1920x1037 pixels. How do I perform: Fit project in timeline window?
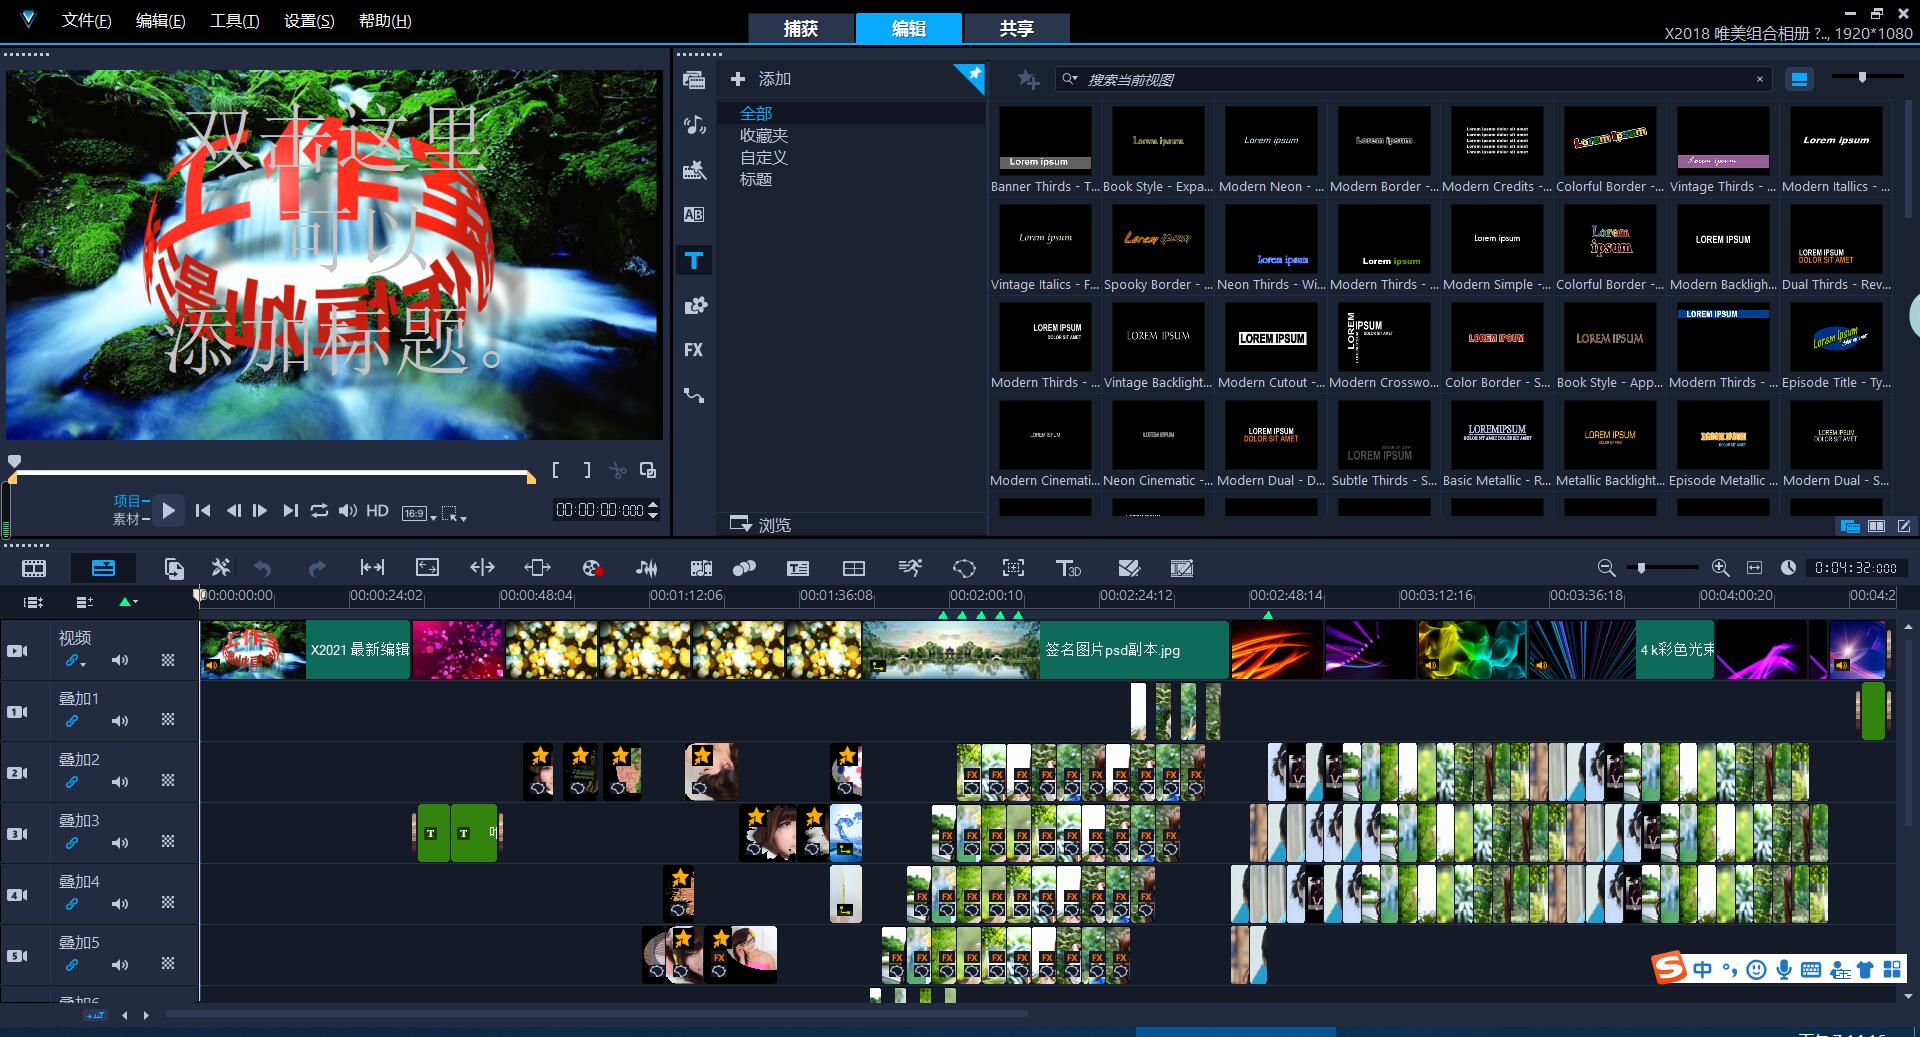pos(1754,567)
